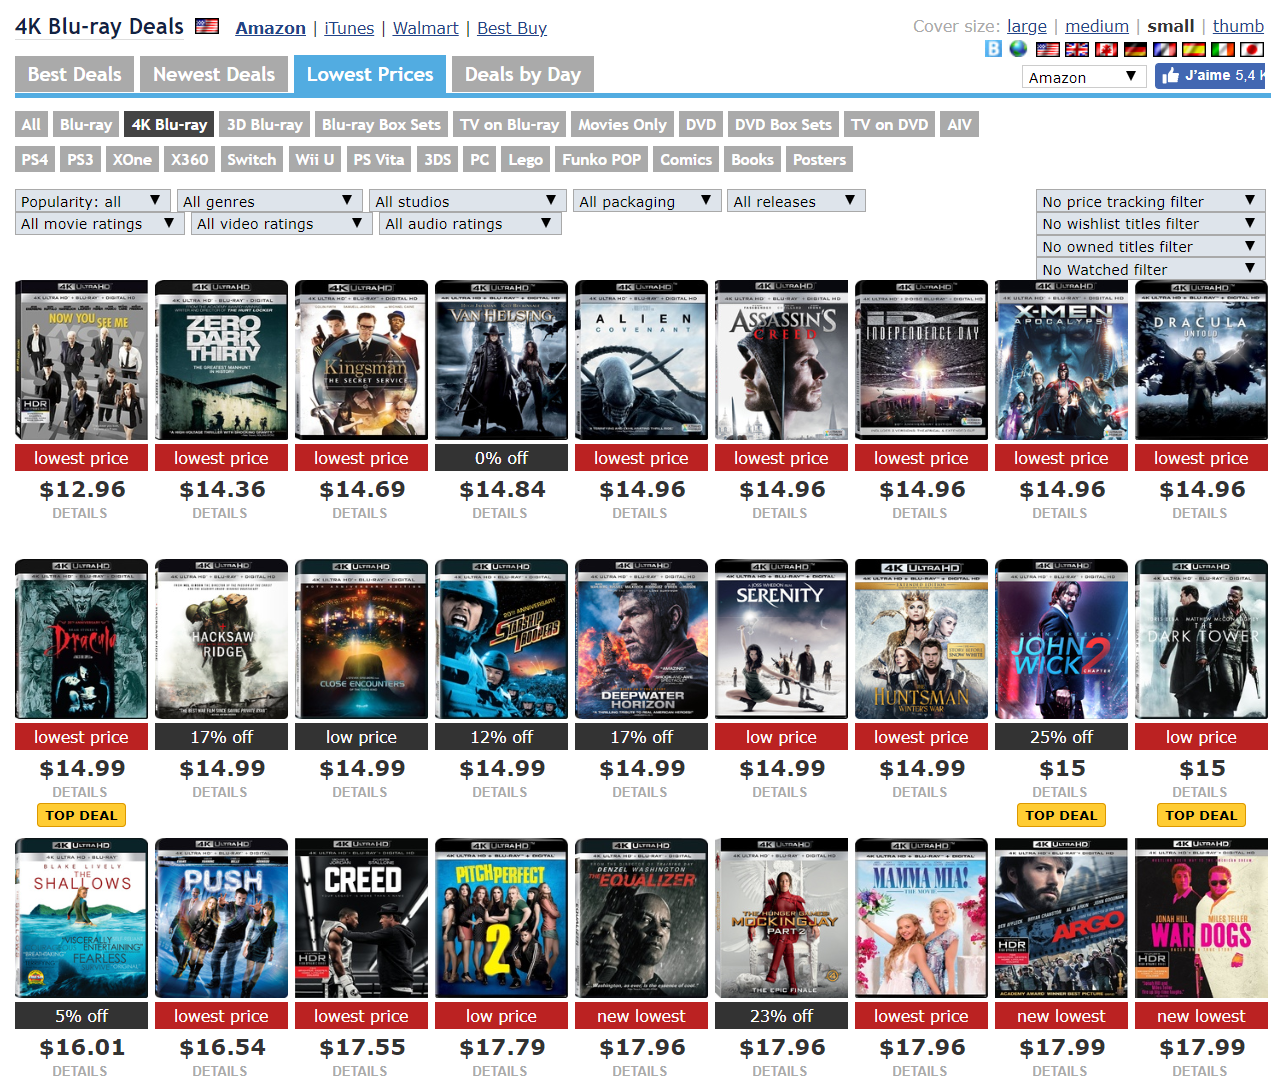Click the Zero Dark Thirty cover
1276x1080 pixels.
[222, 360]
